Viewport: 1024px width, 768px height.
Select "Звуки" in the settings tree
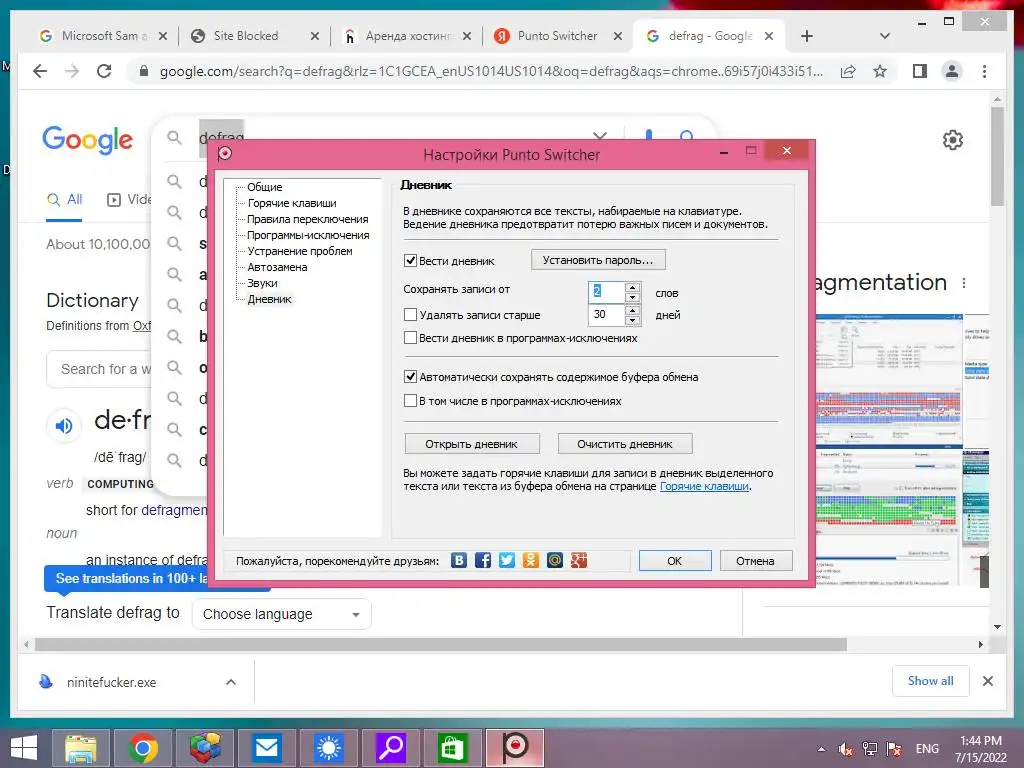click(263, 283)
